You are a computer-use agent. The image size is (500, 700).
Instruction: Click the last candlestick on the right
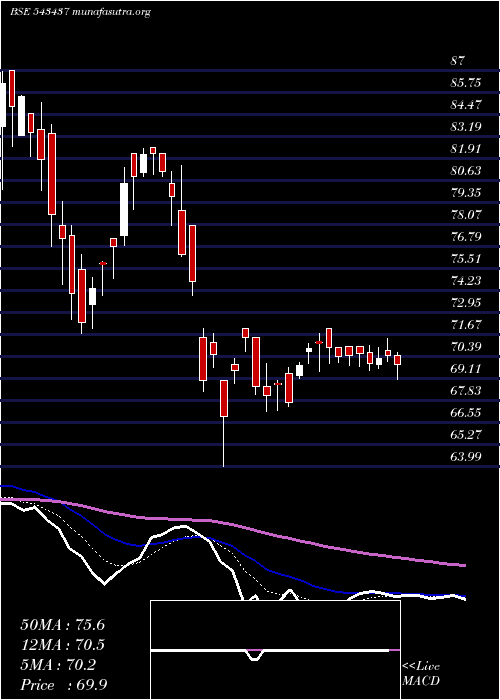point(397,365)
